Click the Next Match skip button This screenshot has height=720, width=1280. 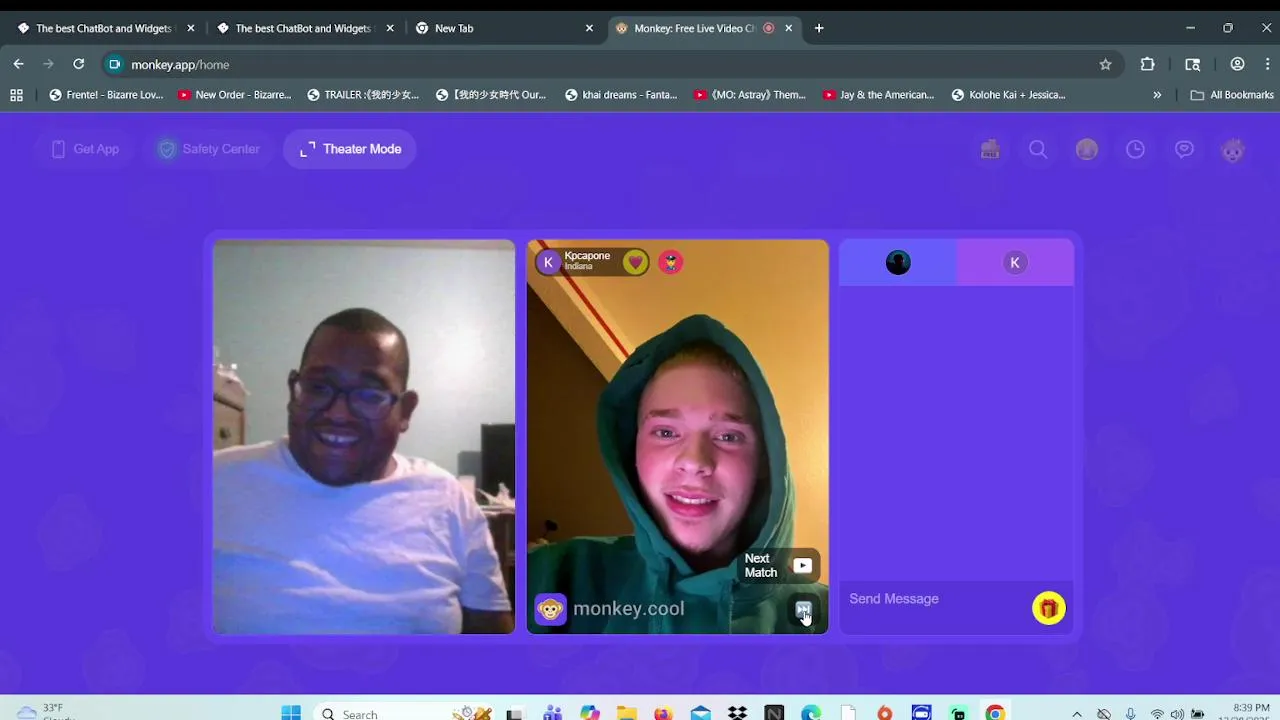tap(803, 610)
